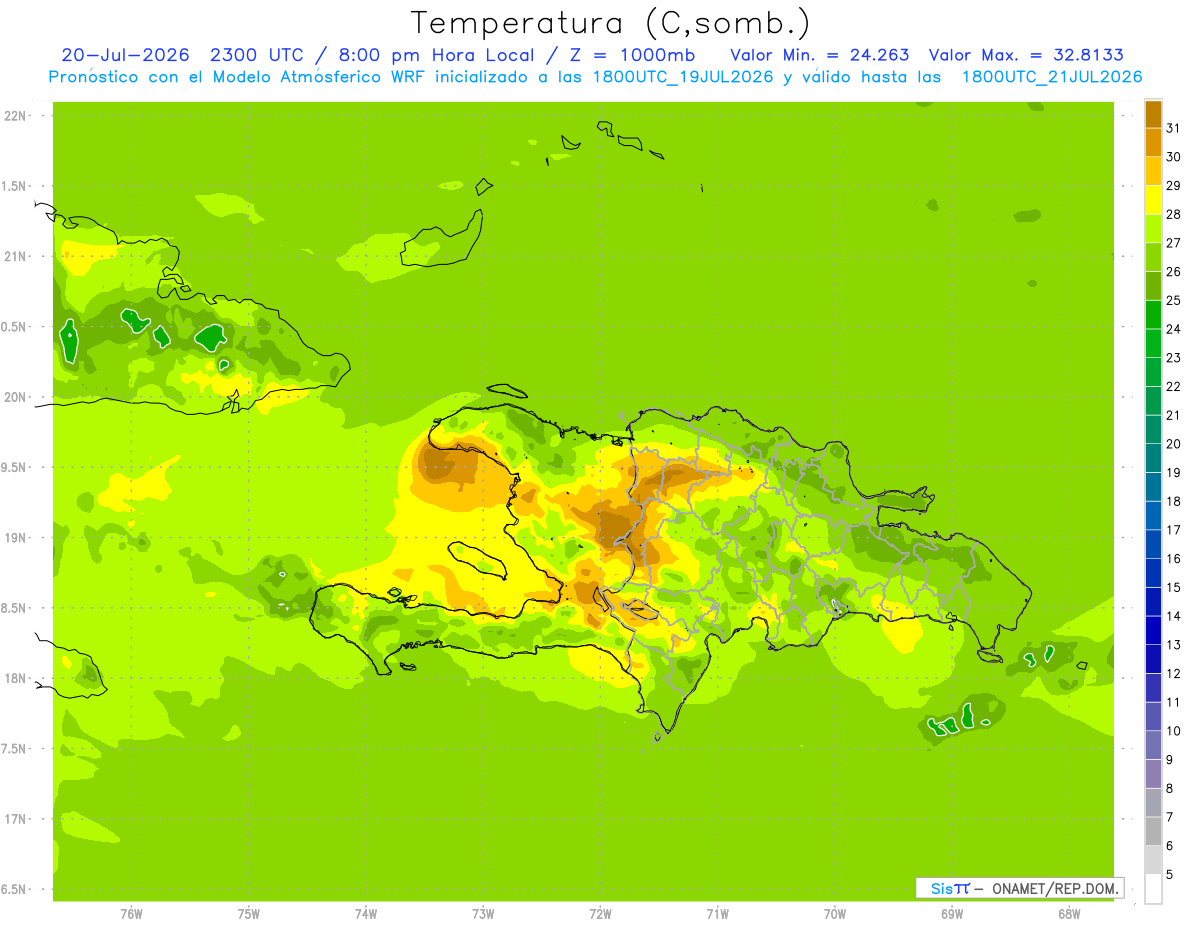Click the "20N" latitude label
The image size is (1200, 927).
tap(14, 397)
